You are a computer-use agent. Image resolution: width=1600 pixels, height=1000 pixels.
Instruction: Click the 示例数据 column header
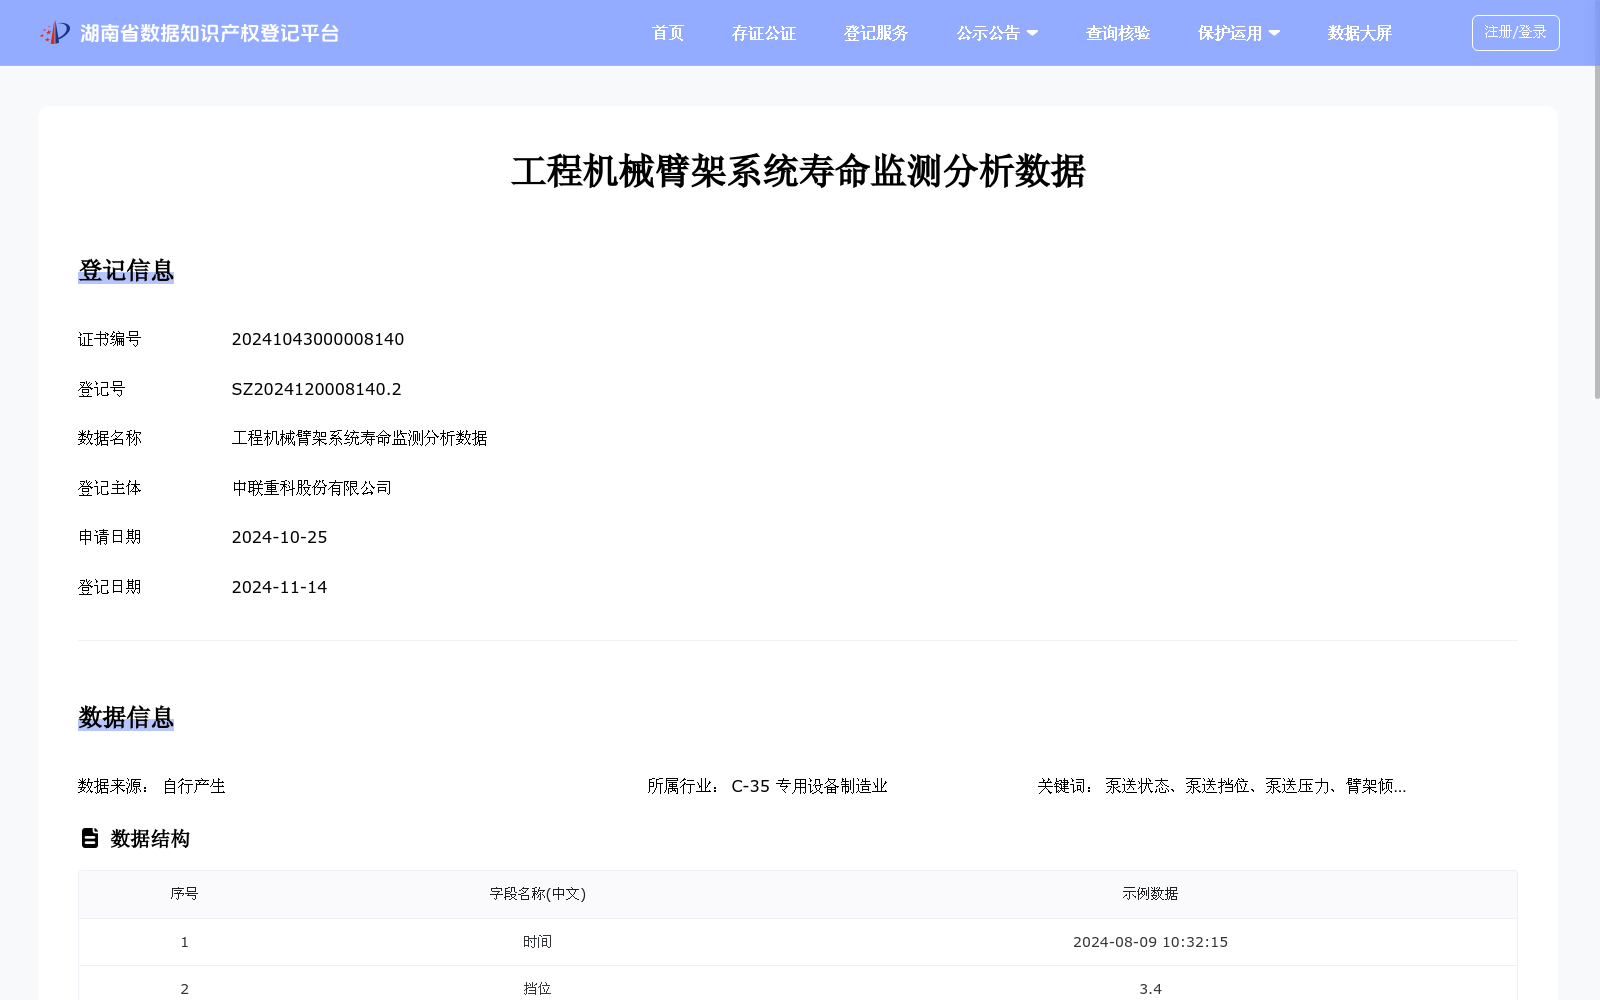[x=1150, y=894]
